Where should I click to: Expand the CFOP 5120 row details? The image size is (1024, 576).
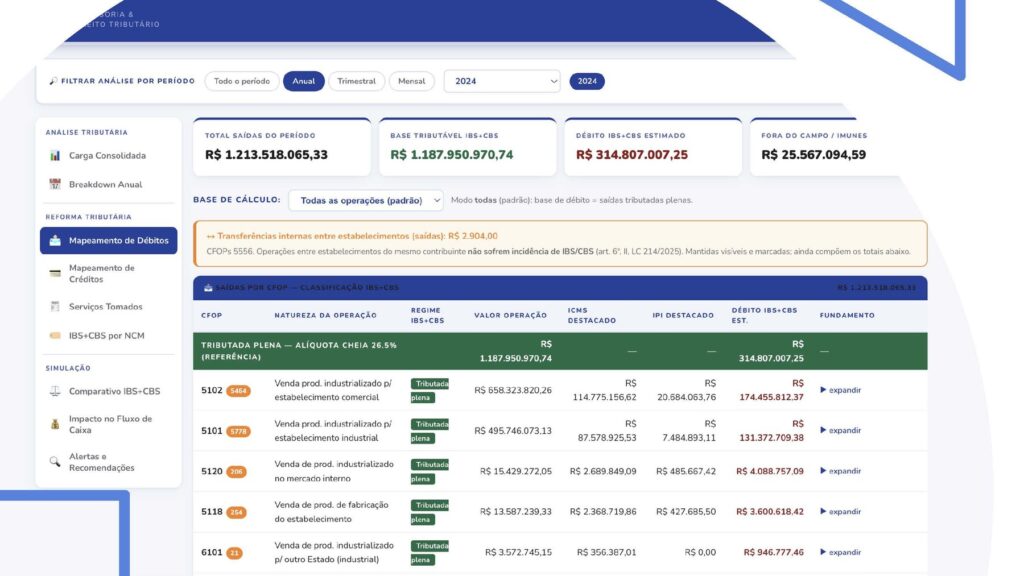coord(840,471)
